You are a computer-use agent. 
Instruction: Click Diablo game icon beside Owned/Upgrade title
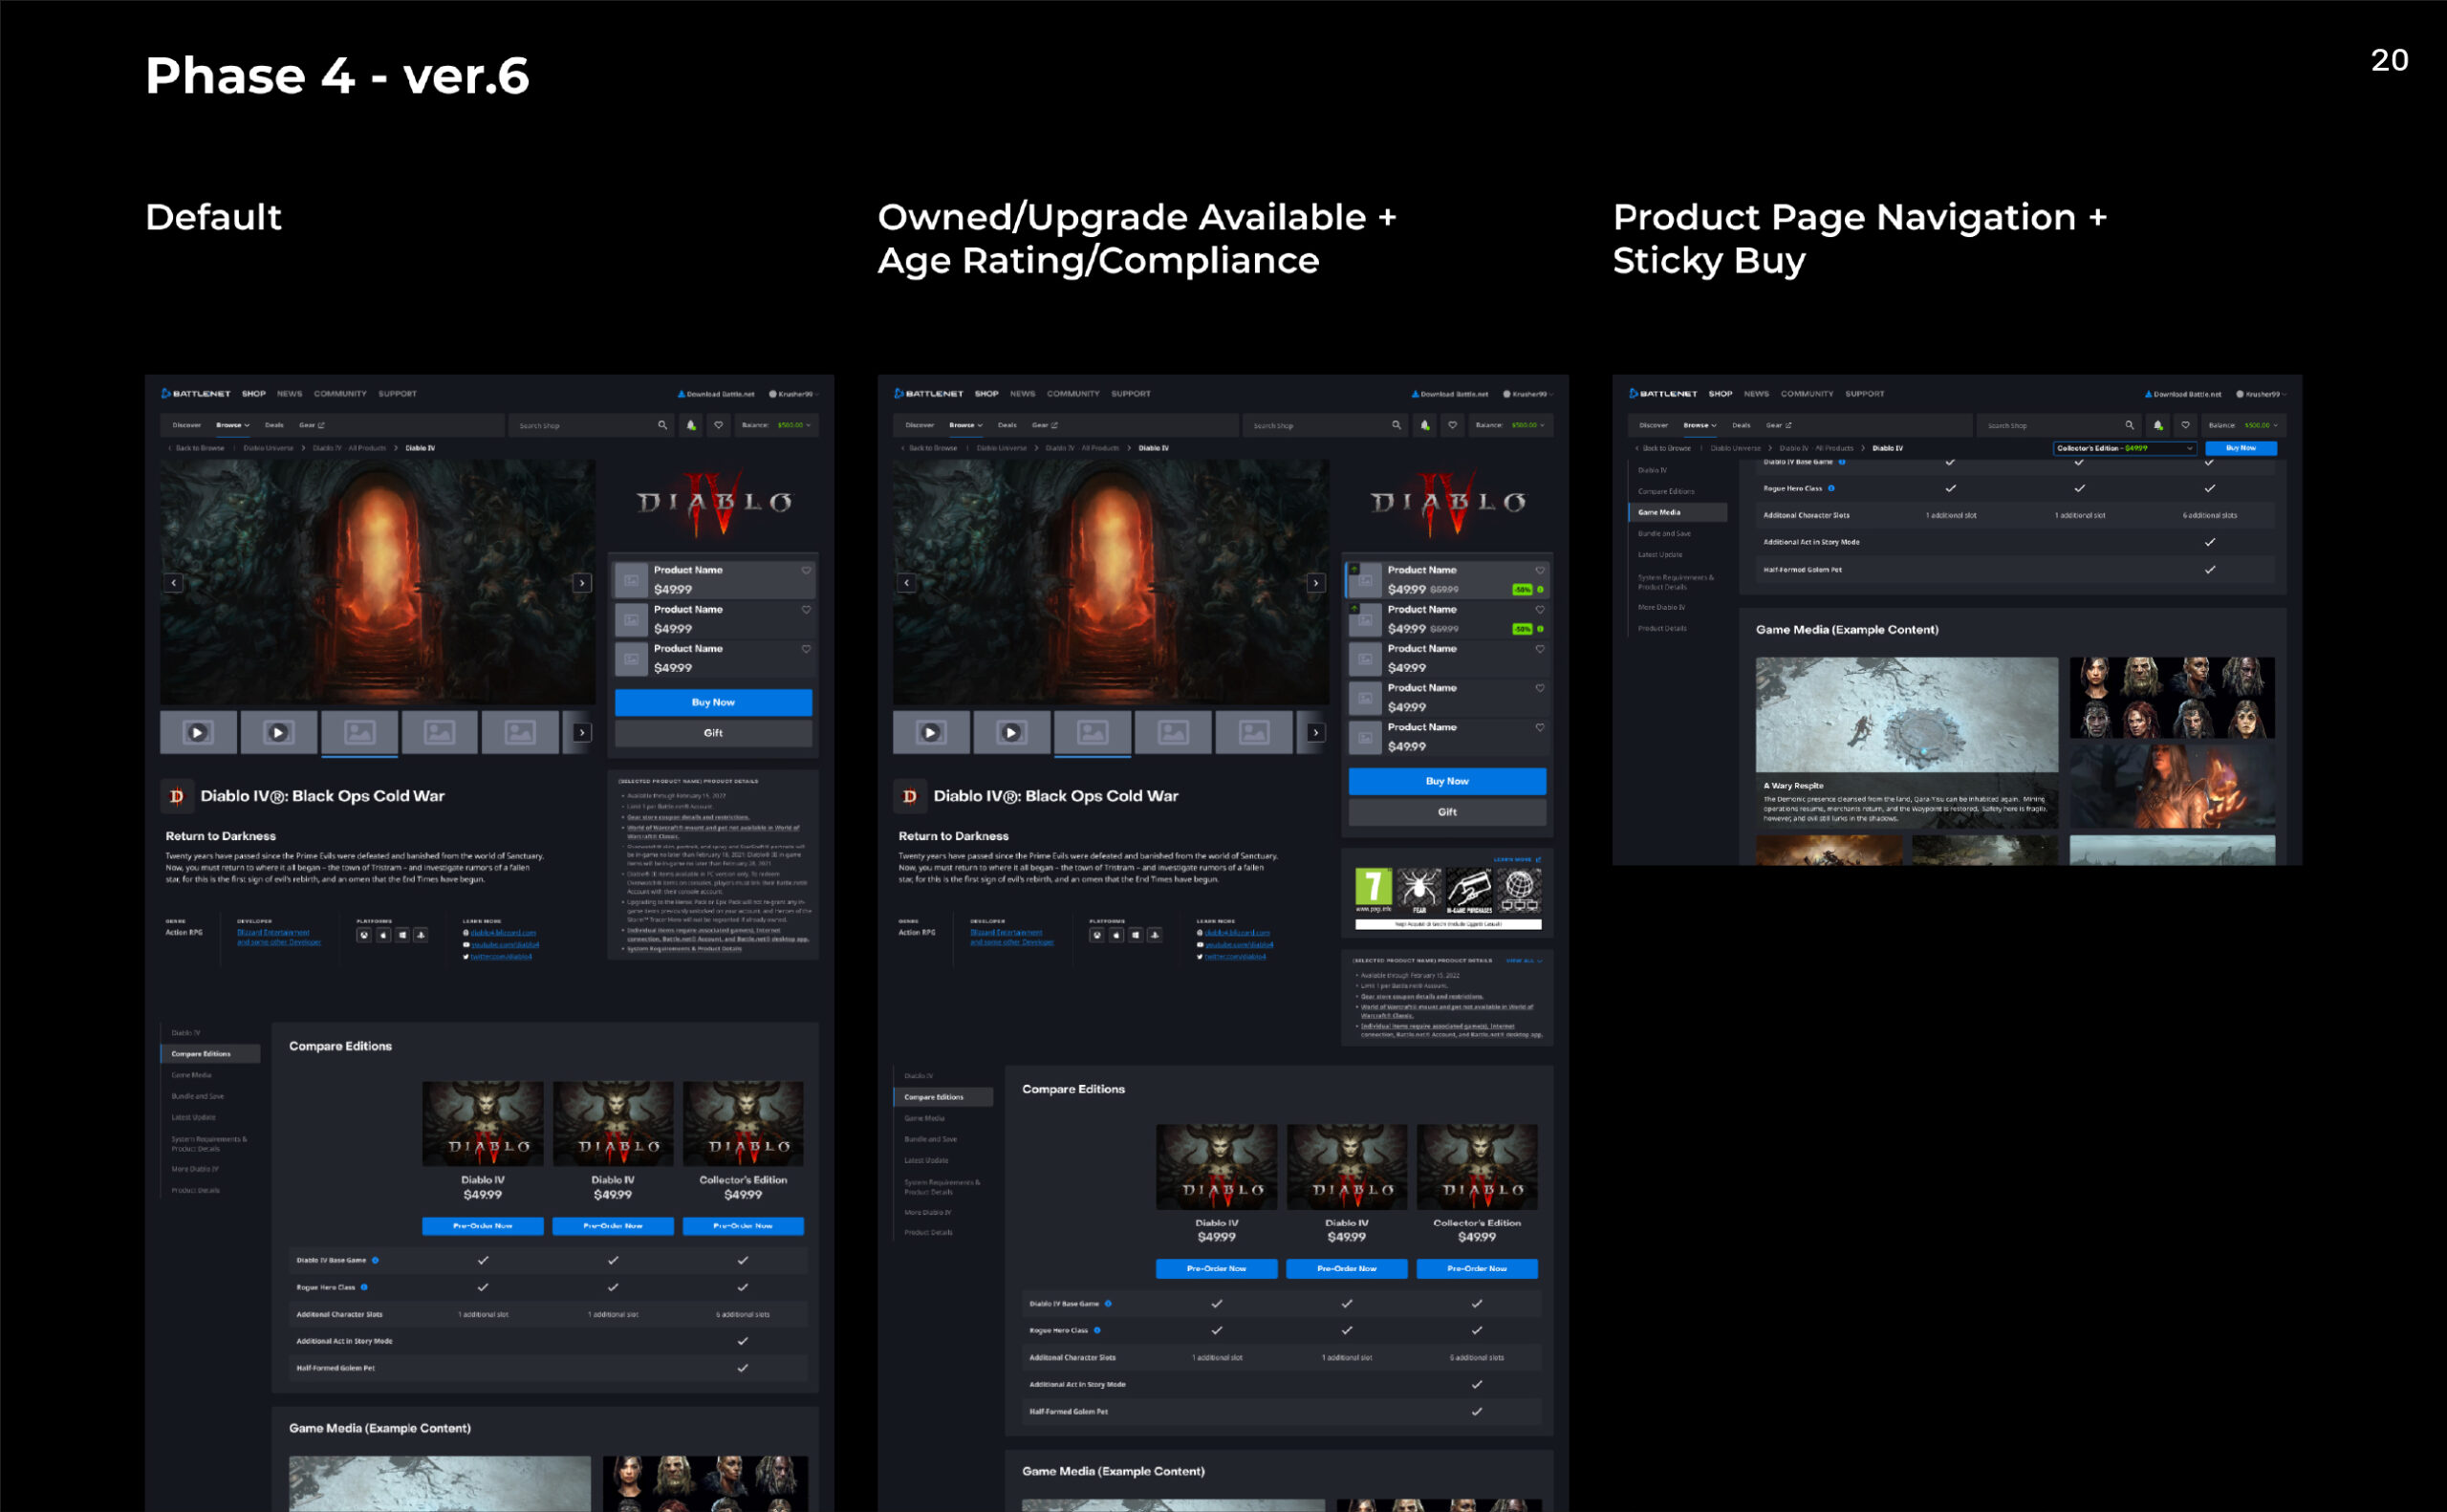click(x=910, y=796)
